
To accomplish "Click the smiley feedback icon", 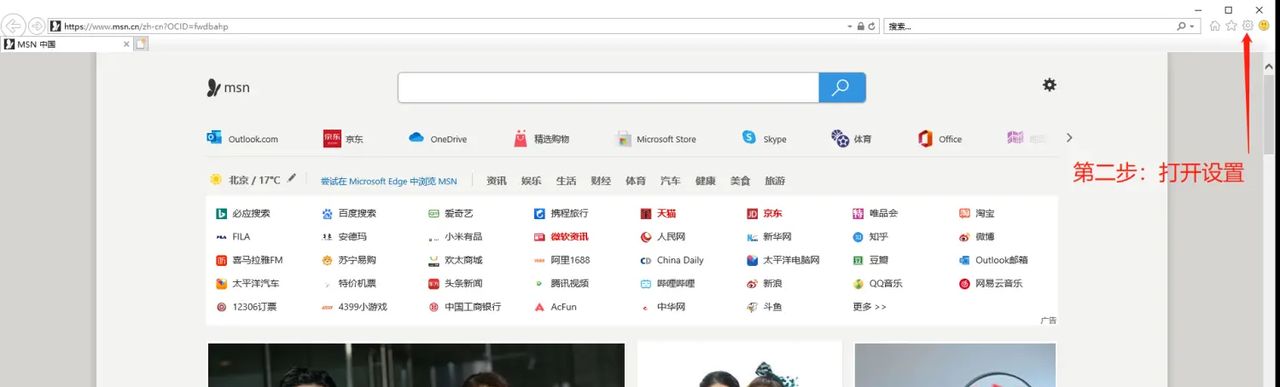I will pyautogui.click(x=1264, y=26).
